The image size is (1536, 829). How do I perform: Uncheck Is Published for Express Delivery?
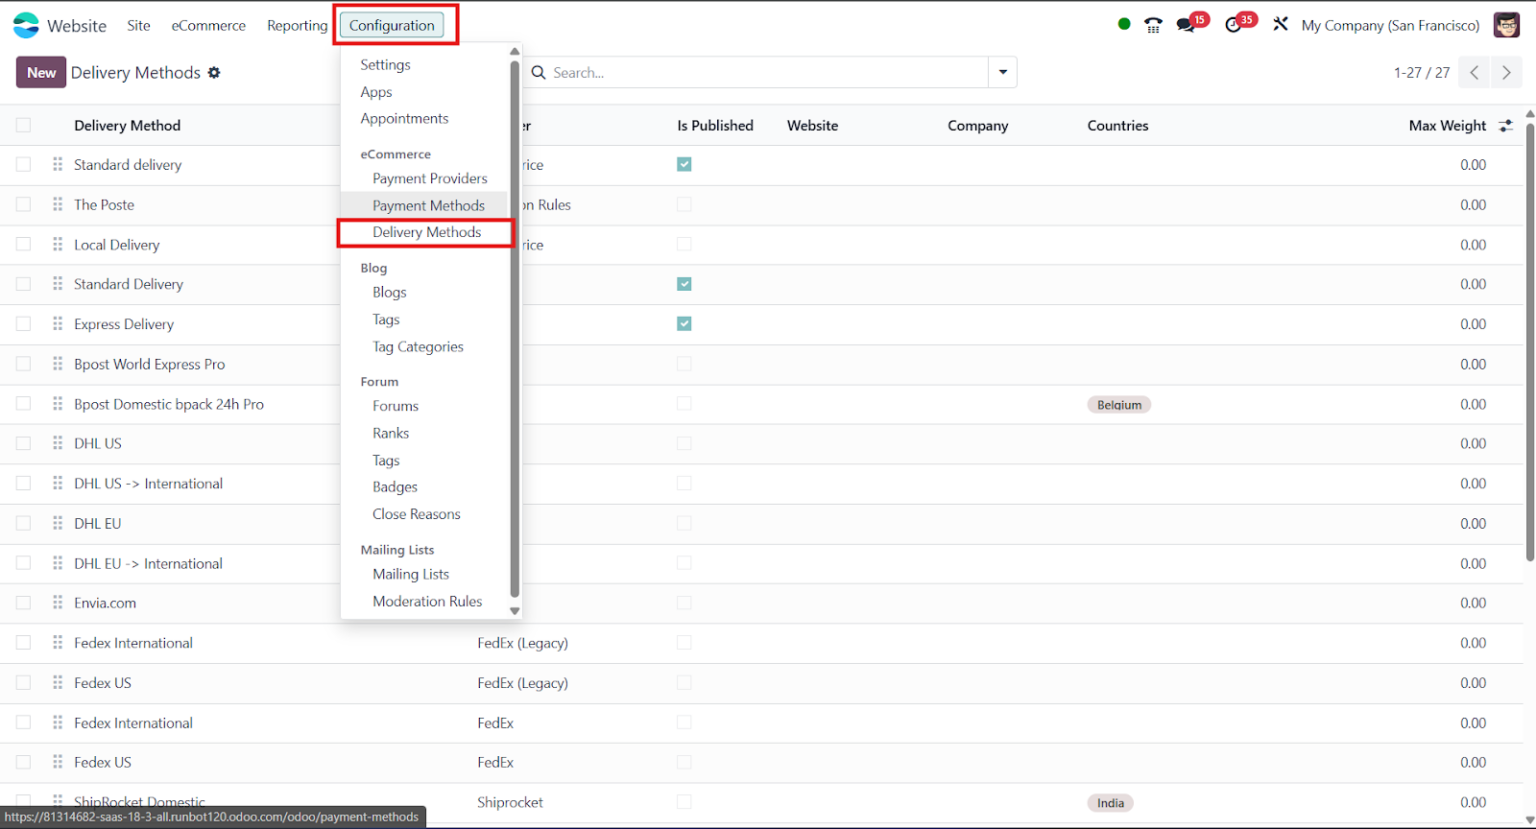(x=684, y=323)
